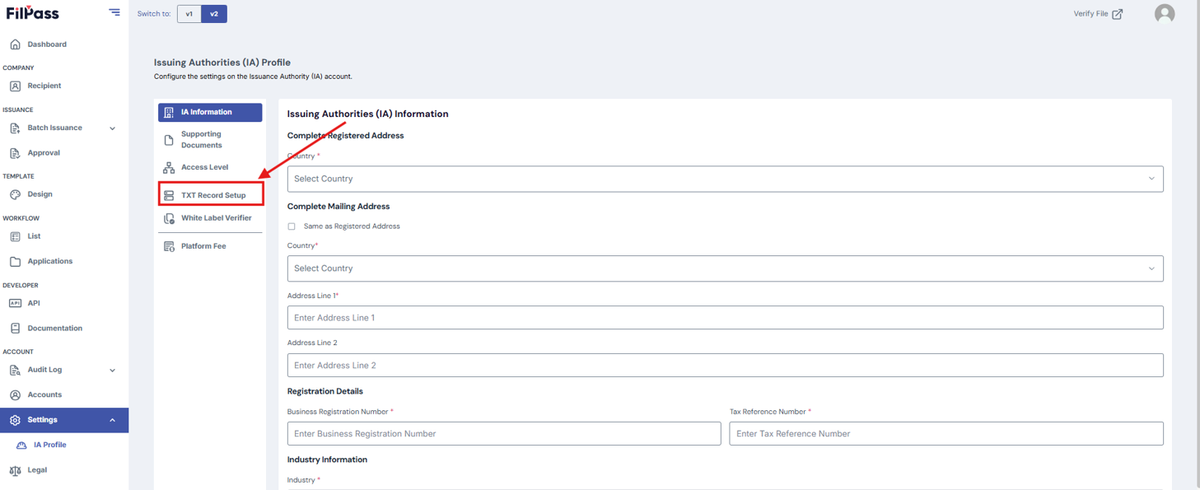Open the White Label Verifier section
Viewport: 1200px width, 490px height.
[x=210, y=218]
